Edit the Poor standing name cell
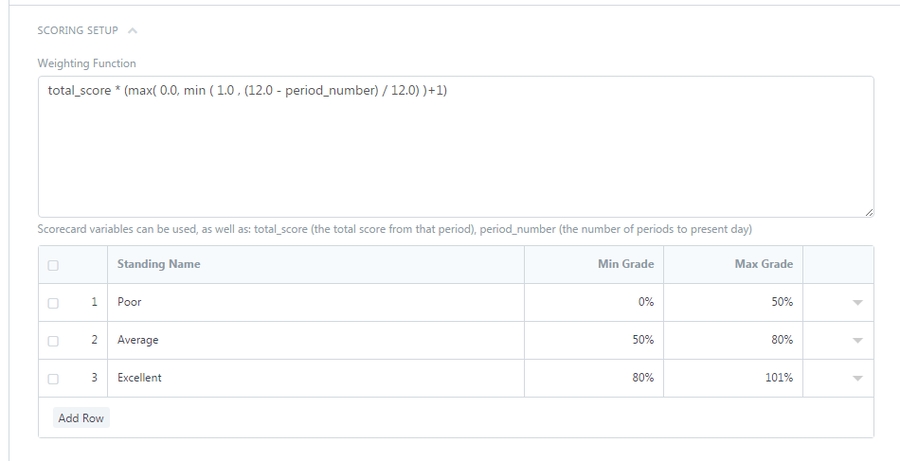 pos(315,302)
